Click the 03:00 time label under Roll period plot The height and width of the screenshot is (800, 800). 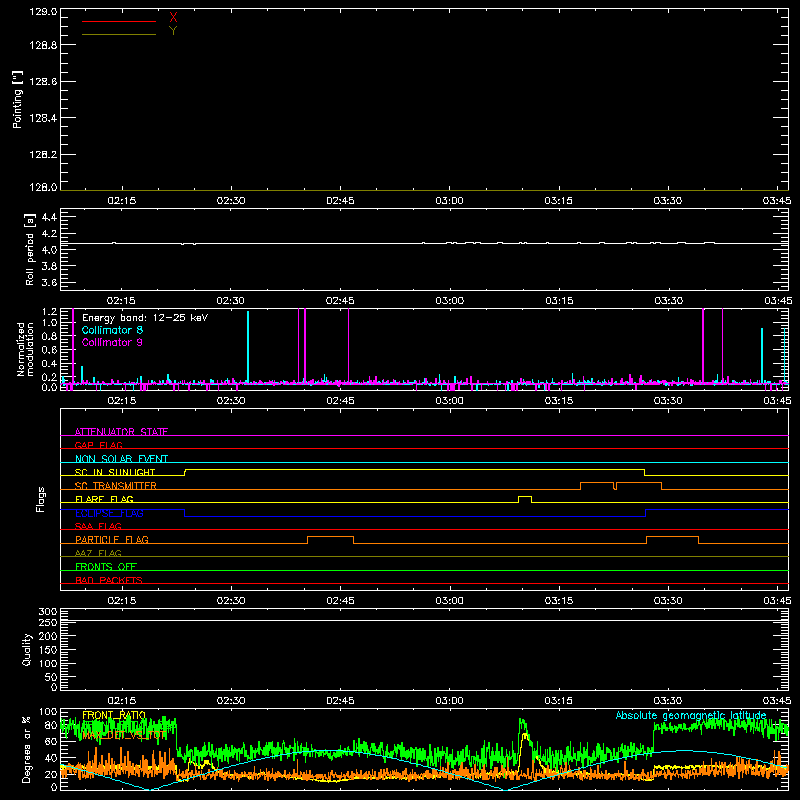pyautogui.click(x=449, y=301)
